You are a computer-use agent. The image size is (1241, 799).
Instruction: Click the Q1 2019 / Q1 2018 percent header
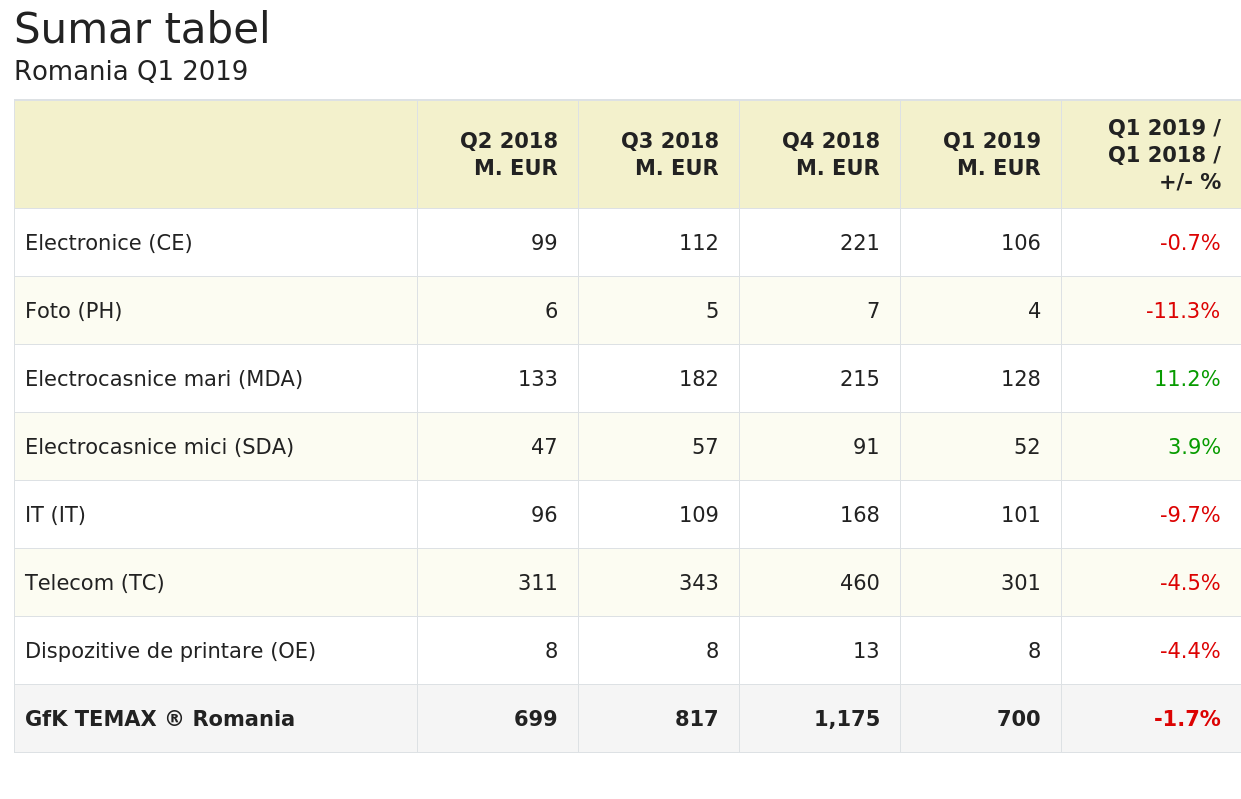pos(1163,155)
